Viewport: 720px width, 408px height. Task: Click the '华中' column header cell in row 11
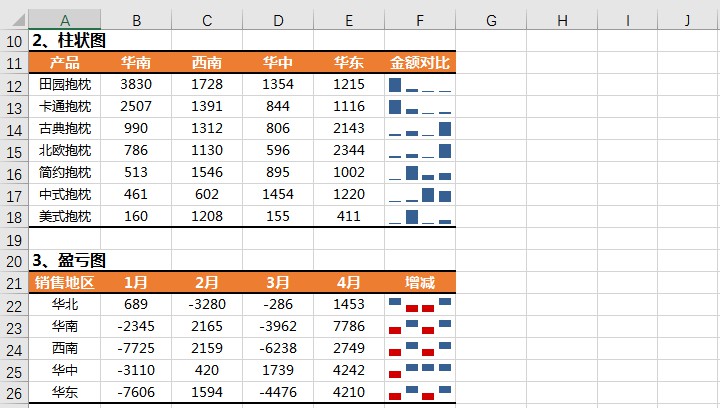click(278, 62)
